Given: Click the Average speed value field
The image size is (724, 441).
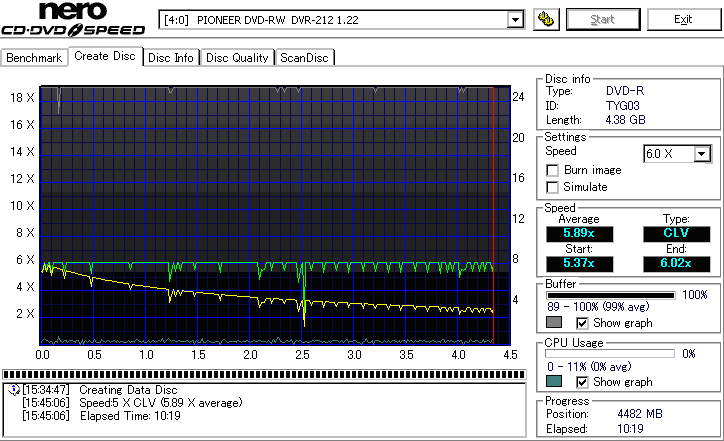Looking at the screenshot, I should [x=579, y=234].
